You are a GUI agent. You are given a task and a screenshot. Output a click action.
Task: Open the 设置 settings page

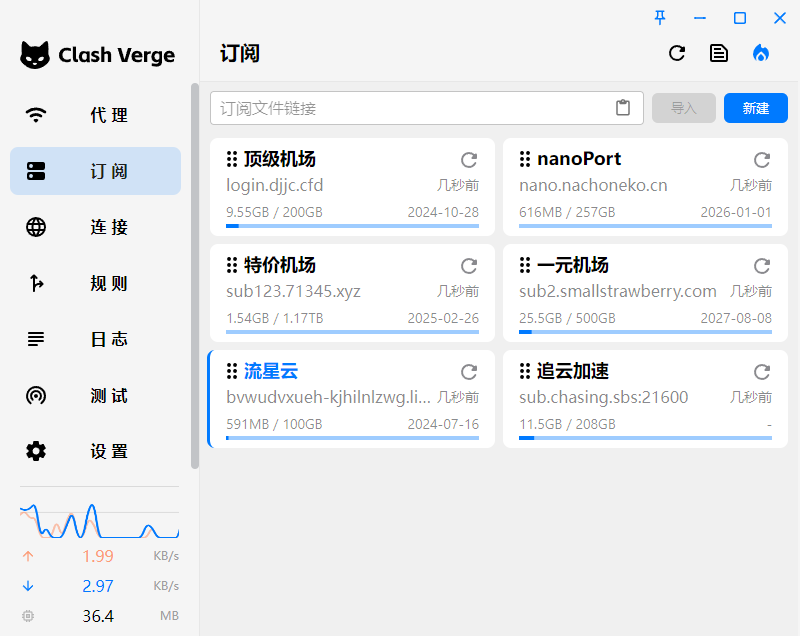[95, 451]
